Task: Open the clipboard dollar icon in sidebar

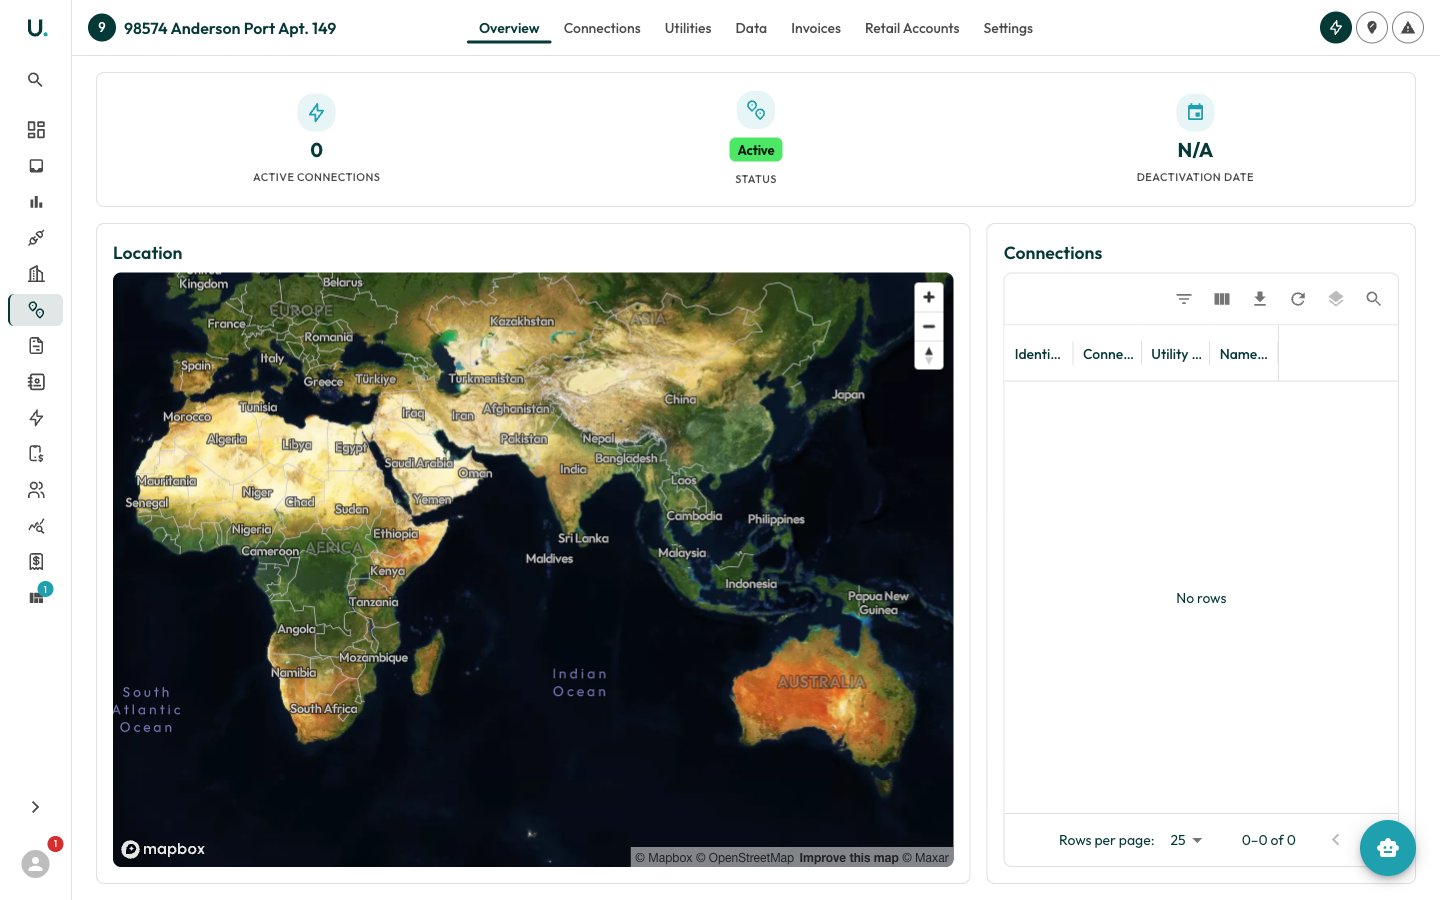Action: point(36,454)
